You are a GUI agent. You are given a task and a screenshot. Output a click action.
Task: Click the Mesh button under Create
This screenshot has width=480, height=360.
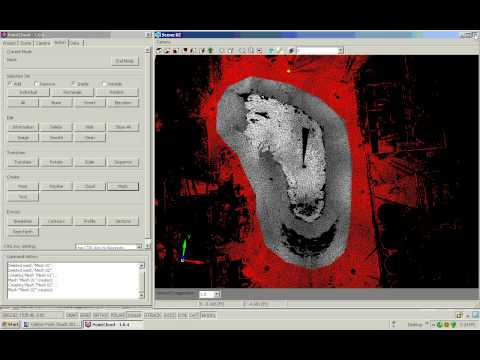[123, 186]
